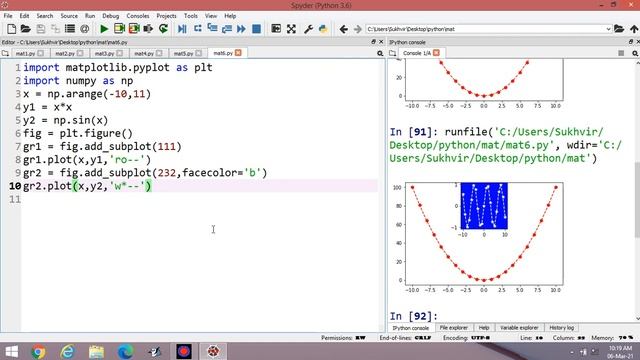Run current cell toolbar icon
Screen dimensions: 640x360
[119, 29]
